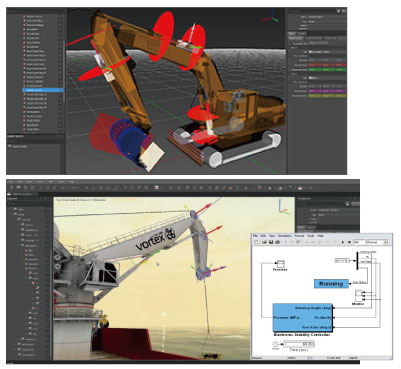The height and width of the screenshot is (369, 401).
Task: Click the new model icon in Simulink toolbar
Action: 256,242
